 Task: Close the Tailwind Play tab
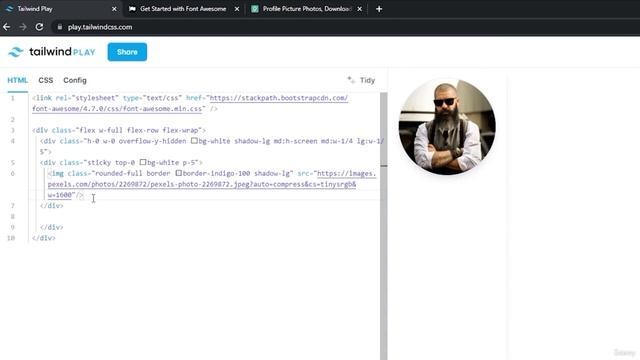pos(114,9)
